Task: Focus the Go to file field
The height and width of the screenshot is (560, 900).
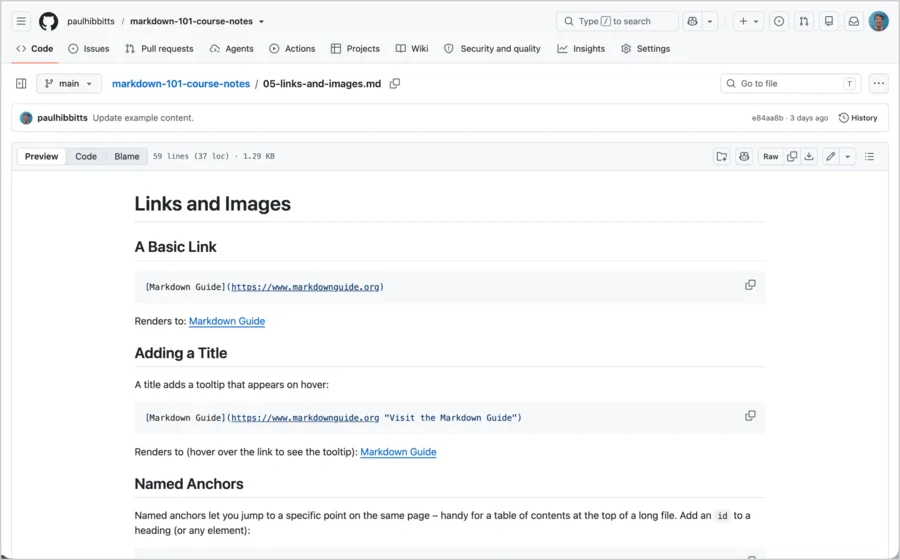Action: [x=791, y=84]
